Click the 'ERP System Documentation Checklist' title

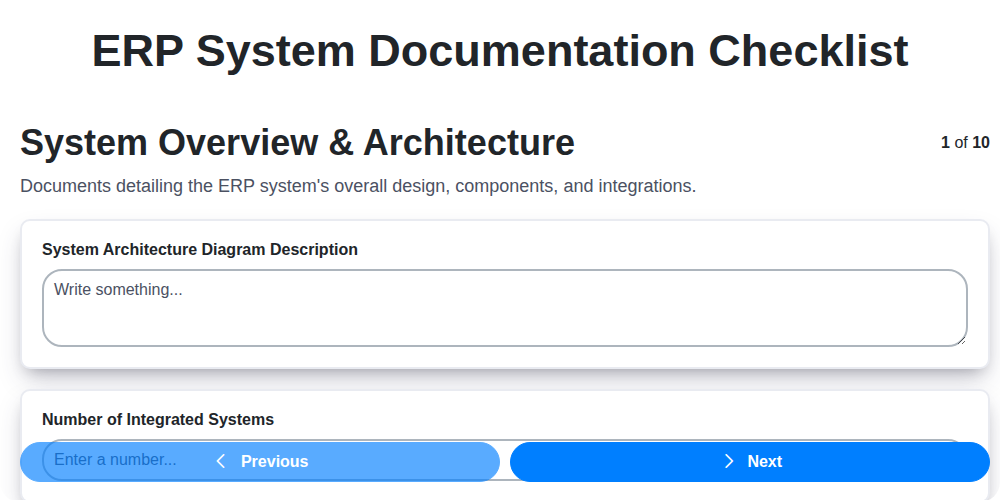500,51
